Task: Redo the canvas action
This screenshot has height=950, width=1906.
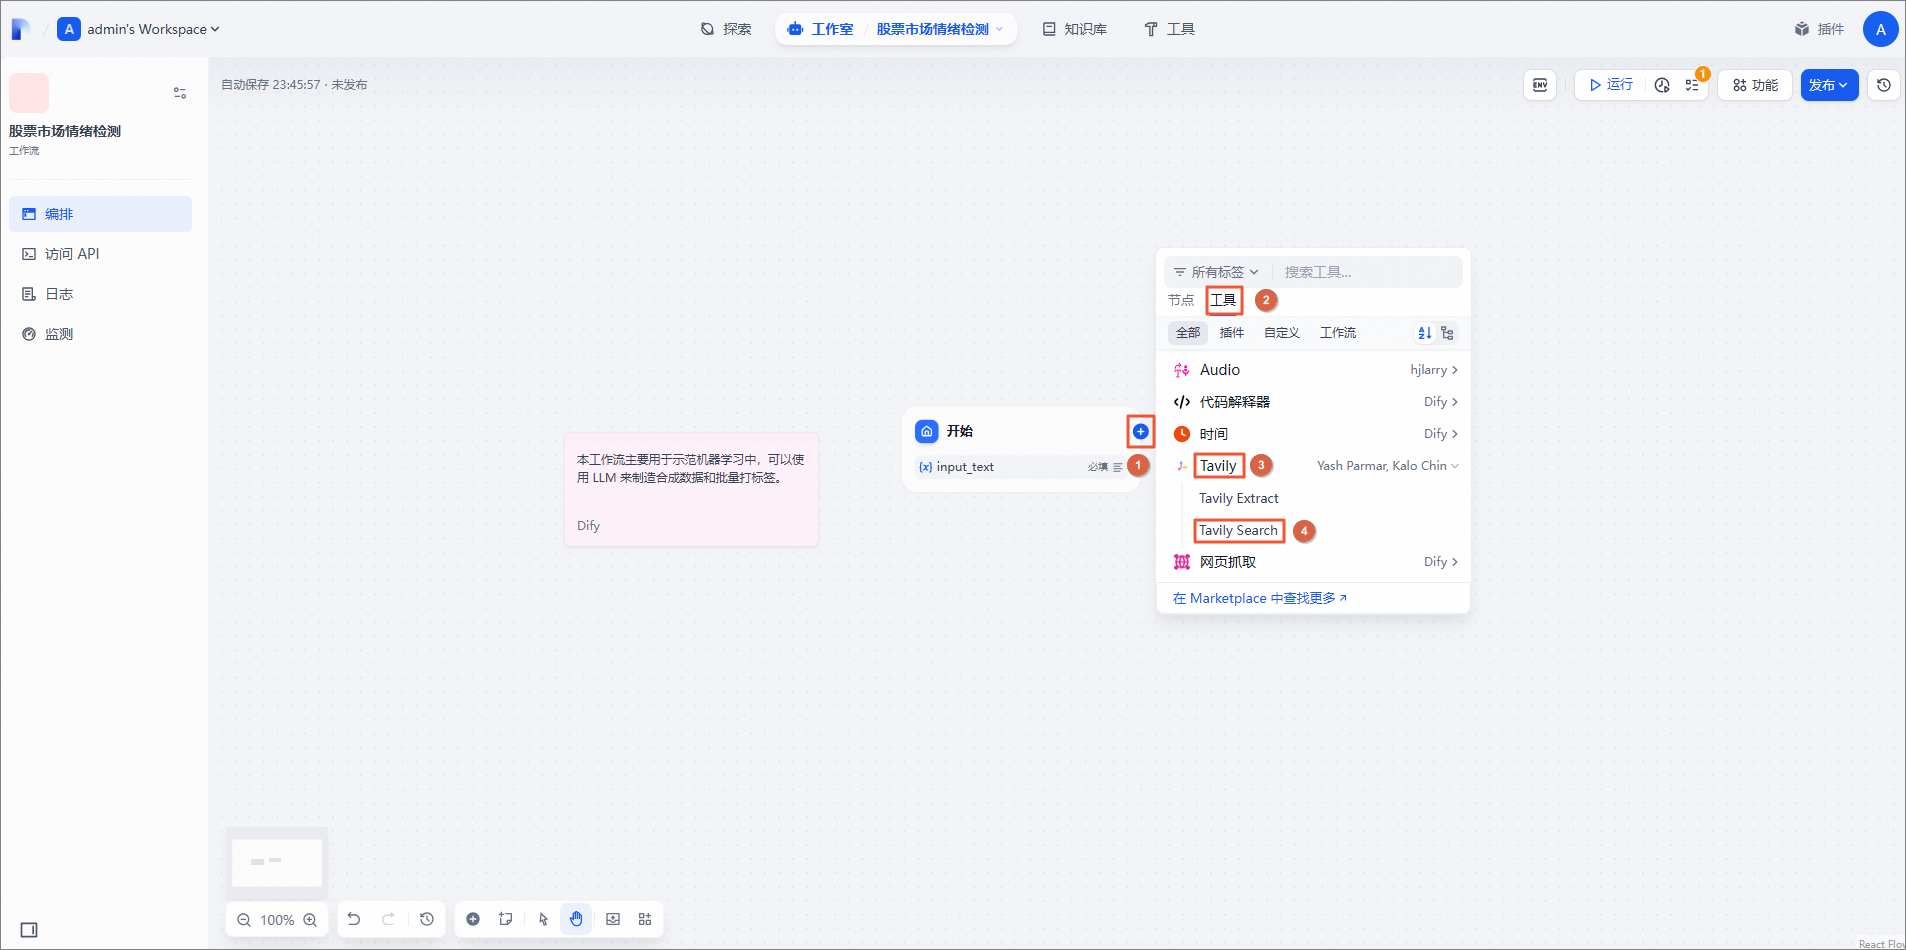Action: pyautogui.click(x=388, y=919)
